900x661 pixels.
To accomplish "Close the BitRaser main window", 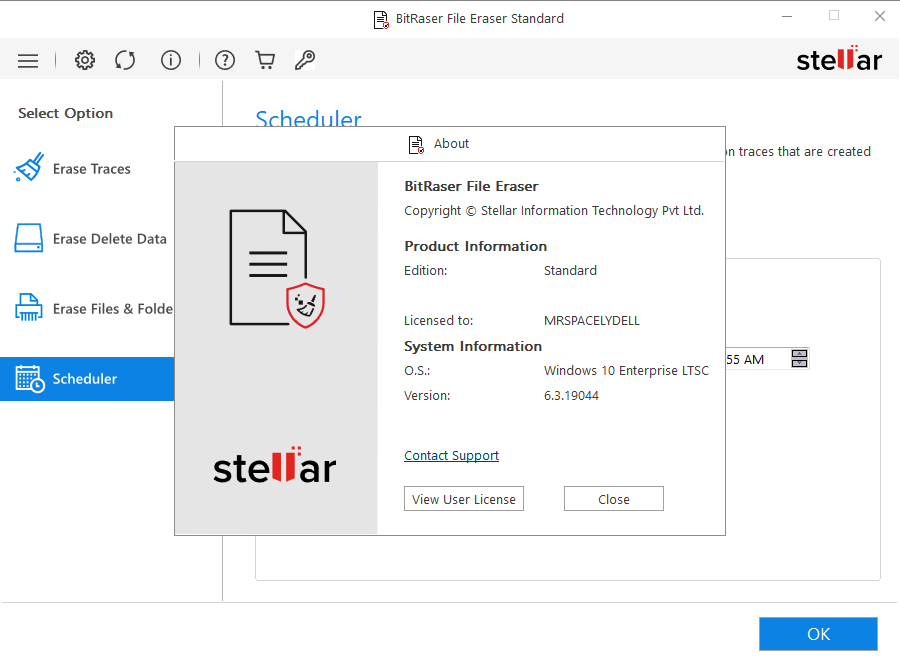I will coord(879,17).
